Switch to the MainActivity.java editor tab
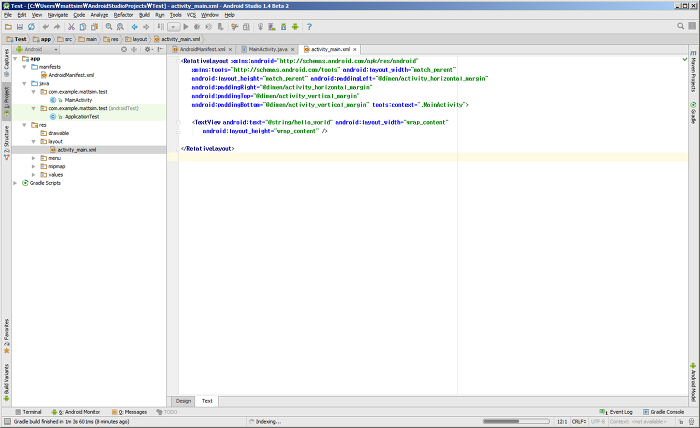700x428 pixels. click(266, 49)
